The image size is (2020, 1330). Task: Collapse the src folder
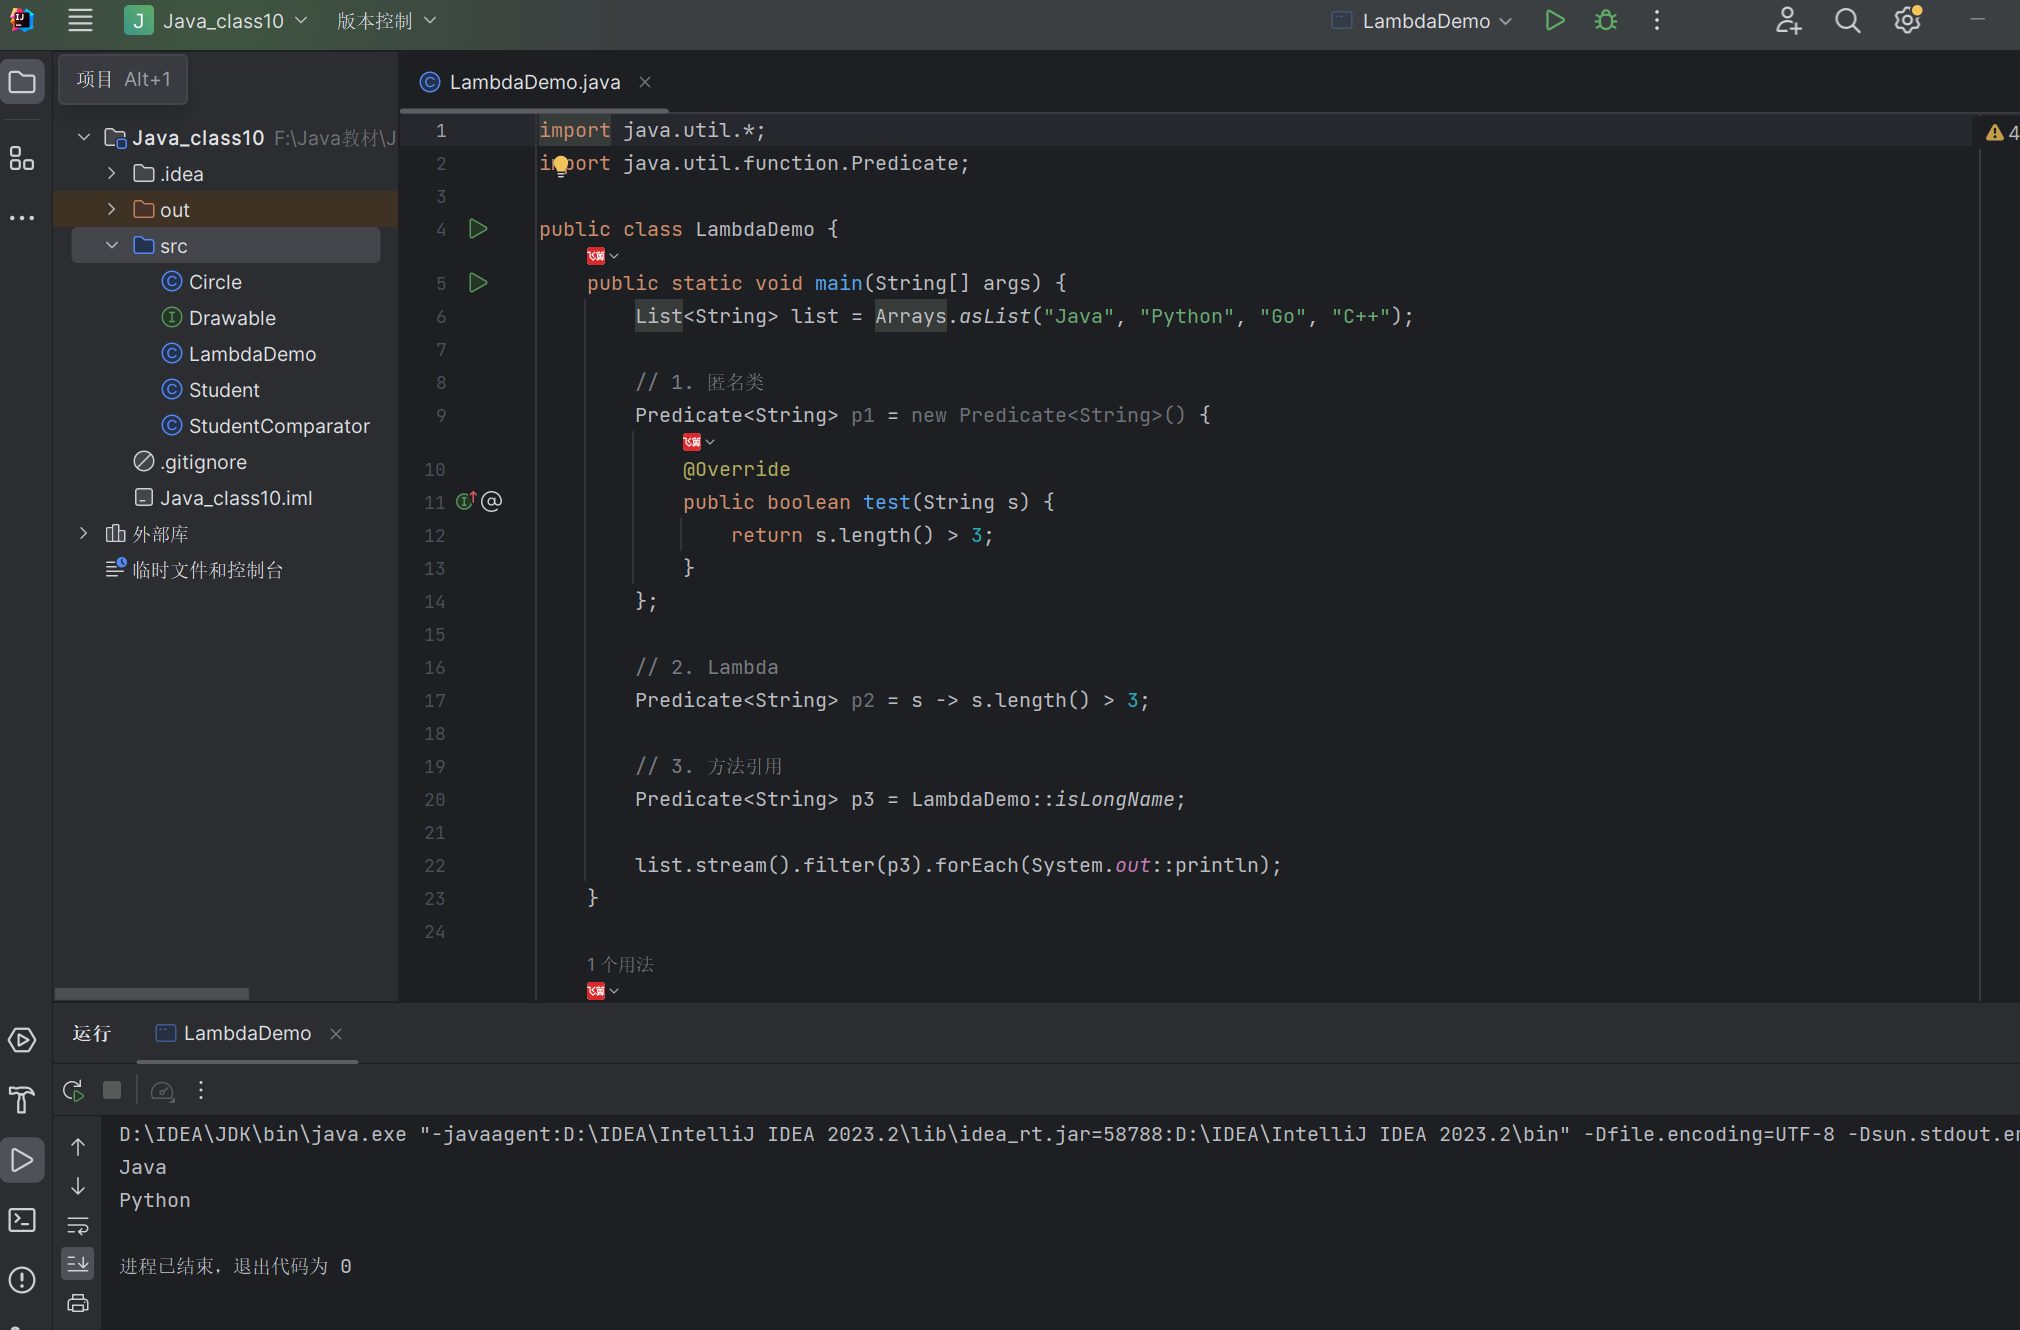(112, 246)
